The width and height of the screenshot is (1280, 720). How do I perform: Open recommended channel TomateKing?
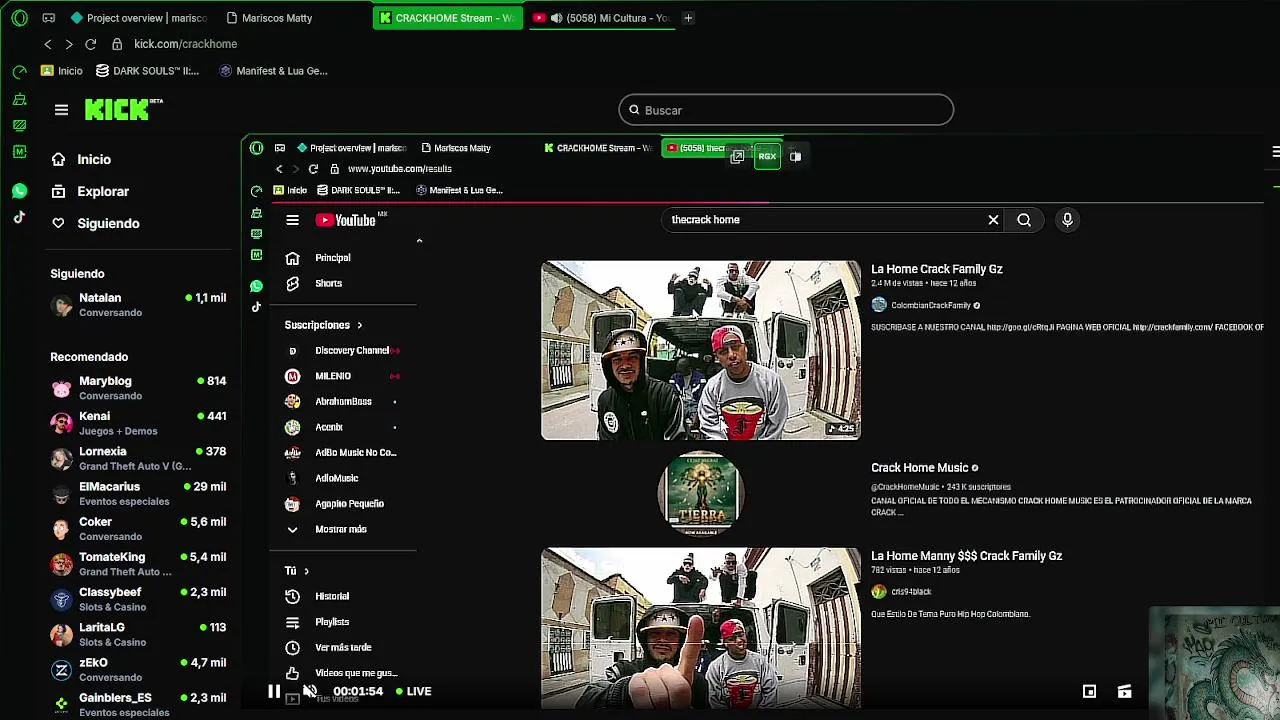pyautogui.click(x=138, y=564)
